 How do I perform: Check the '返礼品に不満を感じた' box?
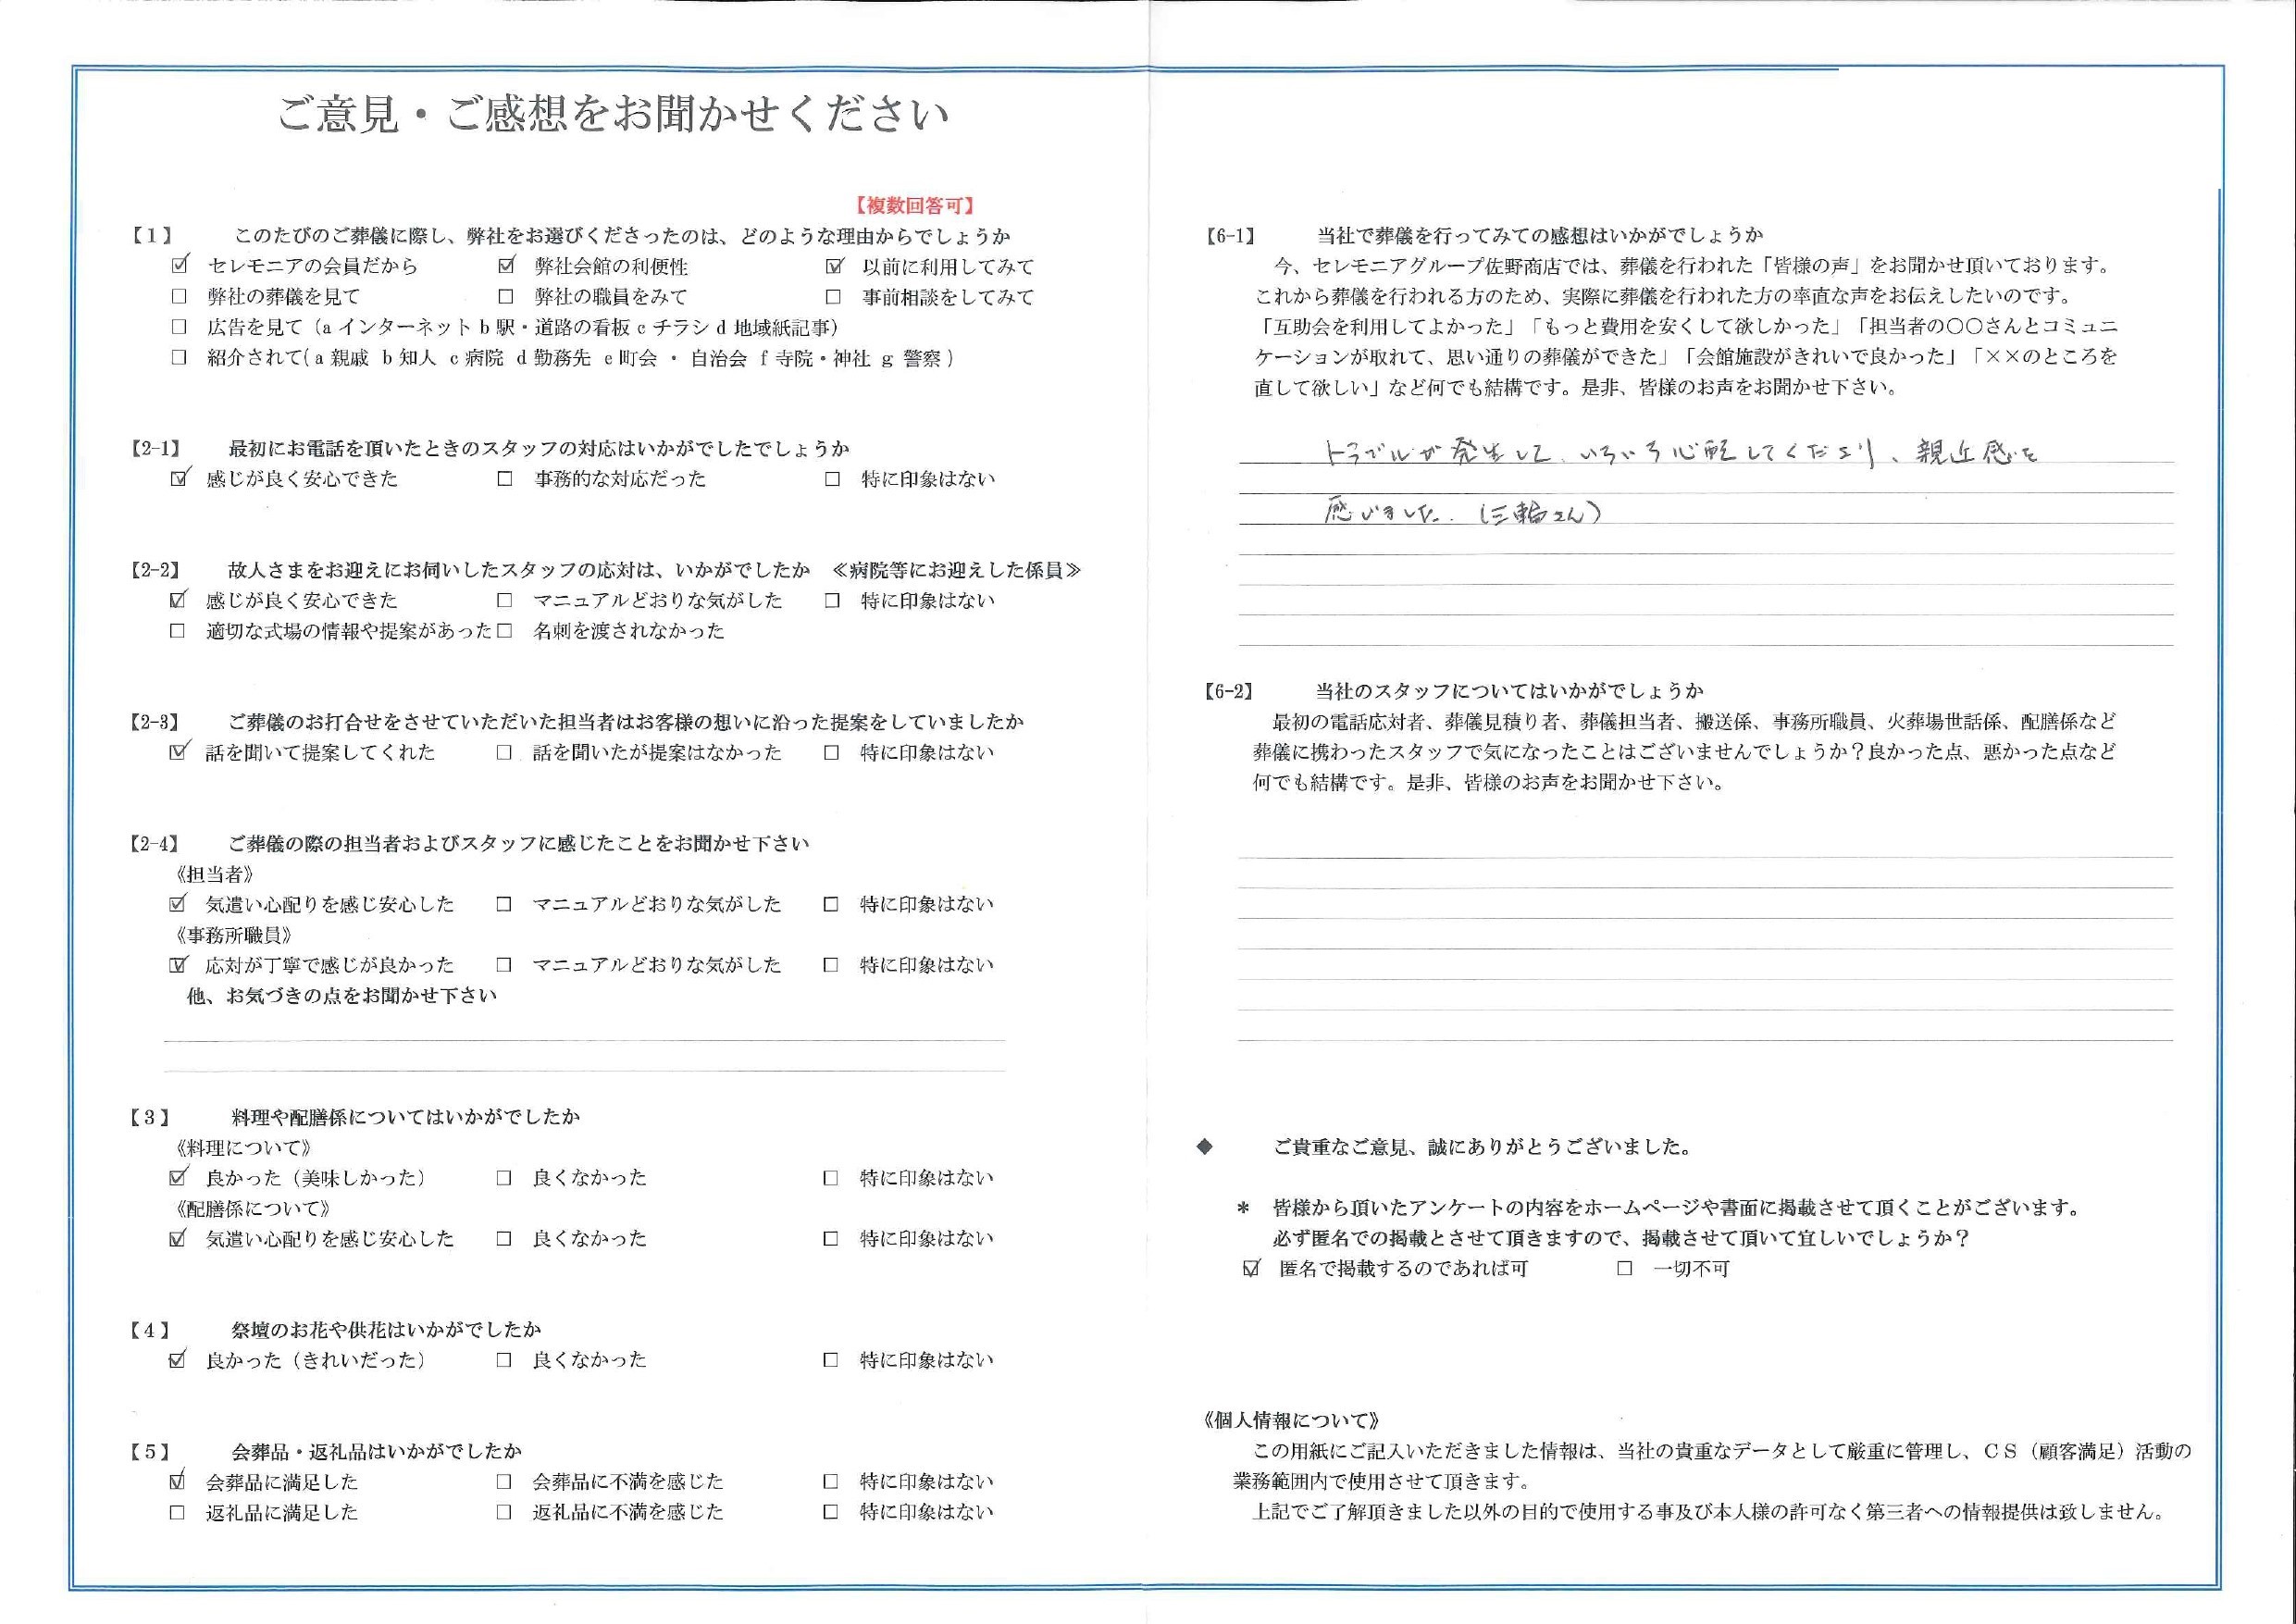click(504, 1512)
